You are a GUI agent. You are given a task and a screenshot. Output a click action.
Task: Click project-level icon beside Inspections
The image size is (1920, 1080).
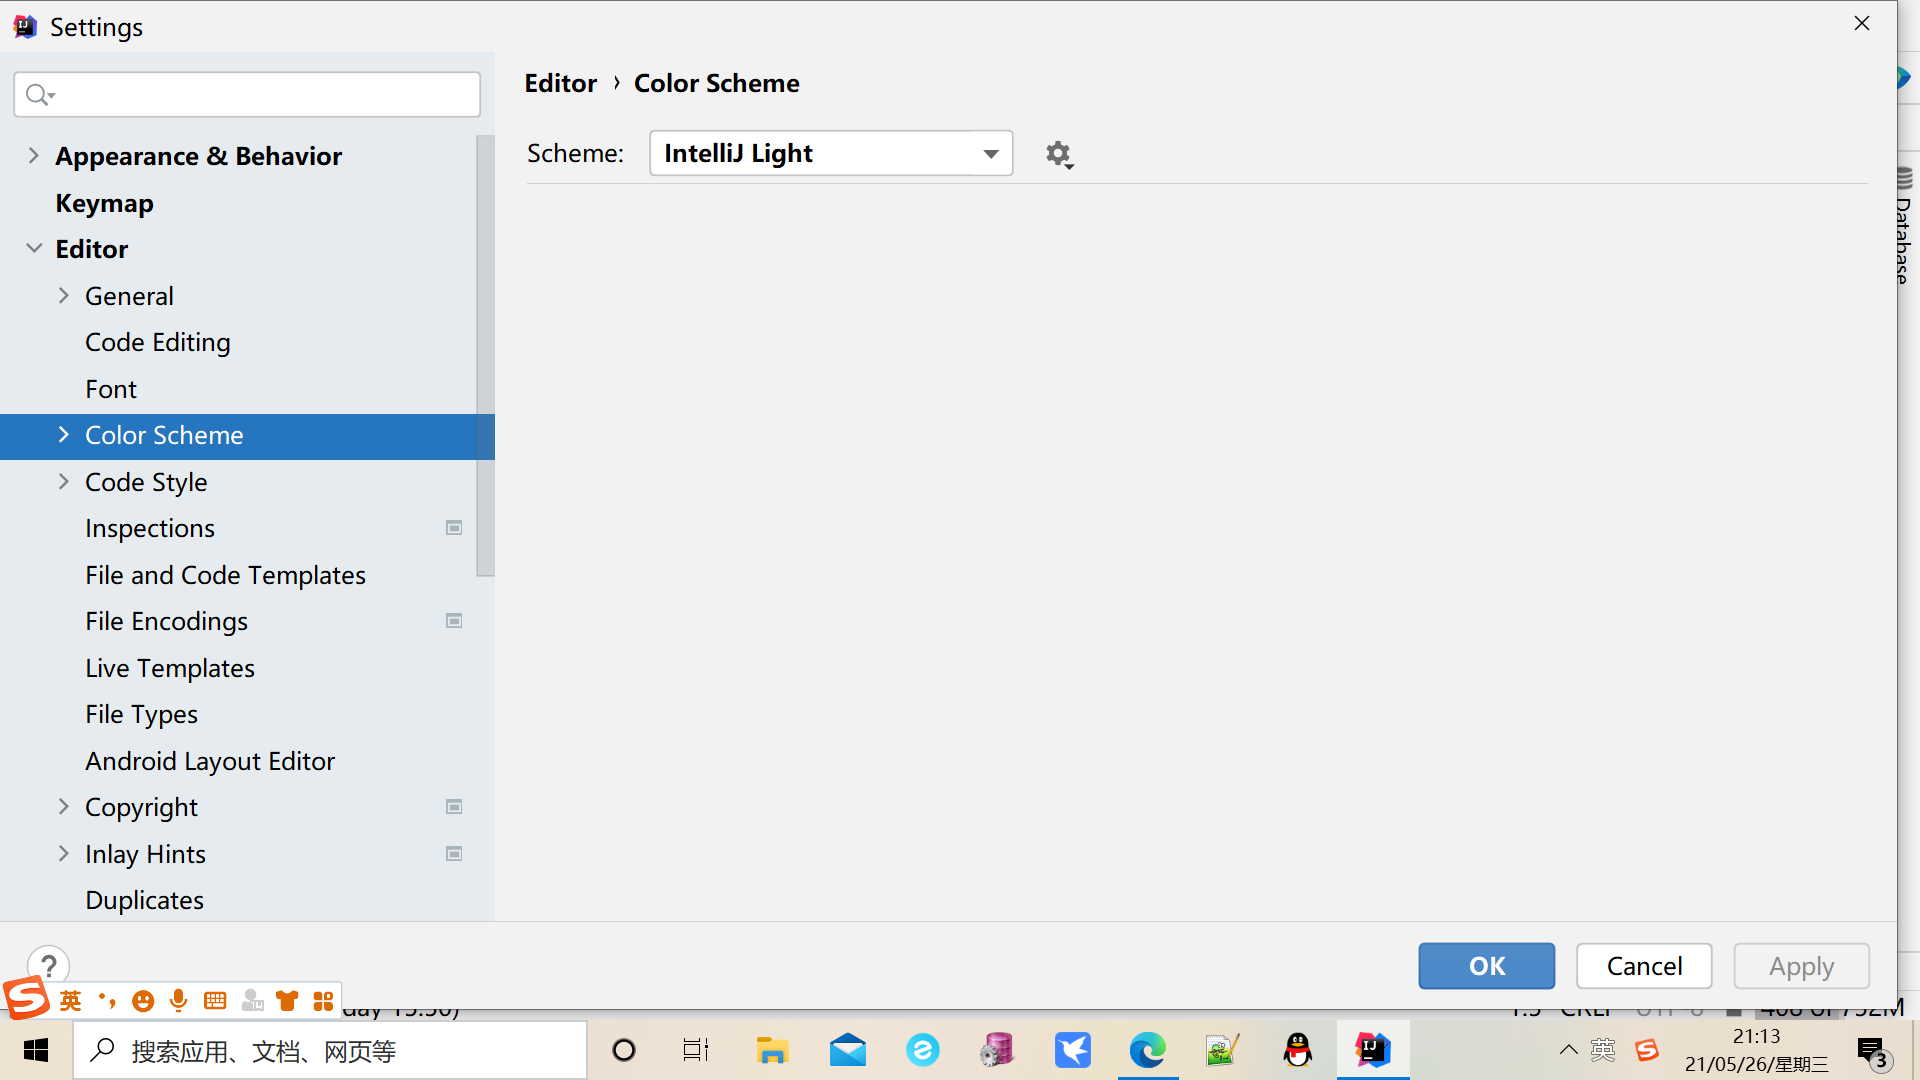[454, 528]
